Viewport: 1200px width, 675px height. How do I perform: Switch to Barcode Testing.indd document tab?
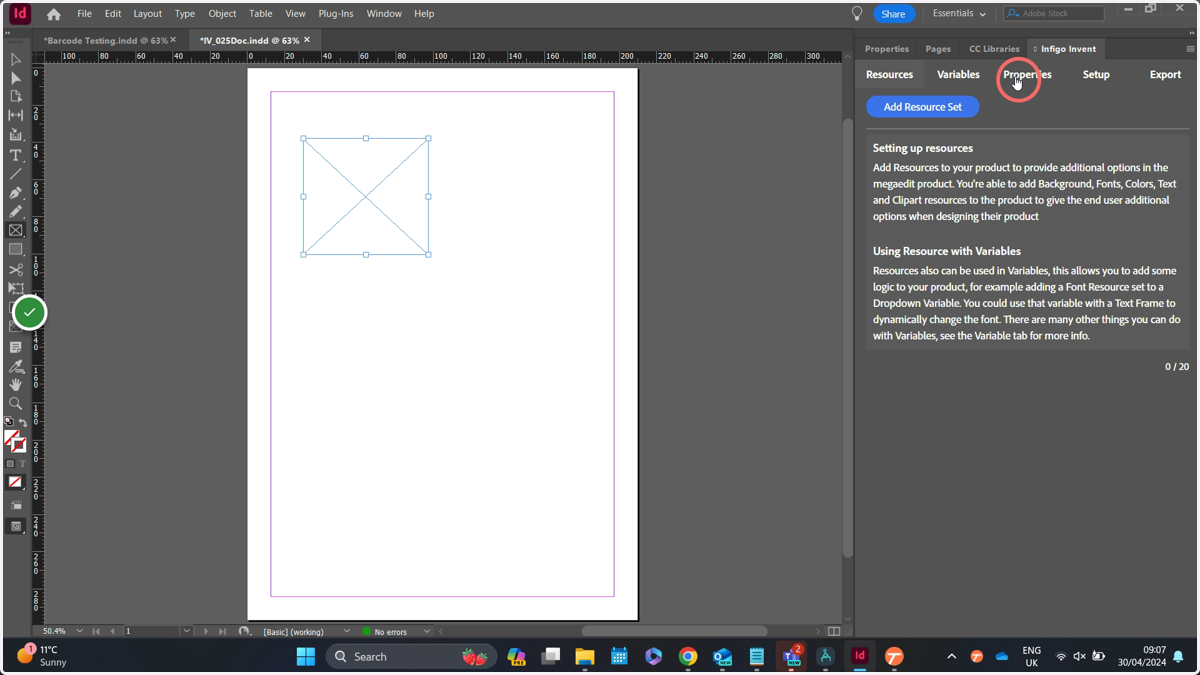point(105,41)
